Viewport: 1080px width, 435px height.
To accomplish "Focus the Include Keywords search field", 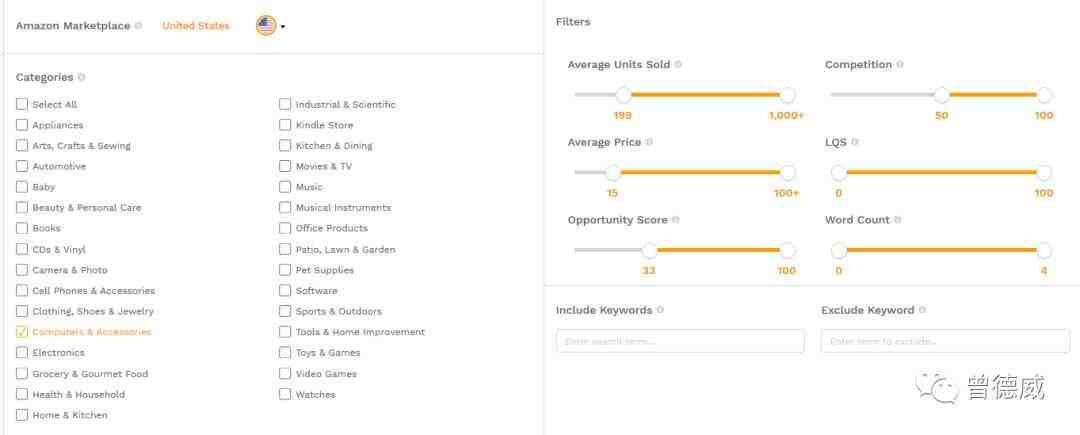I will pos(680,341).
